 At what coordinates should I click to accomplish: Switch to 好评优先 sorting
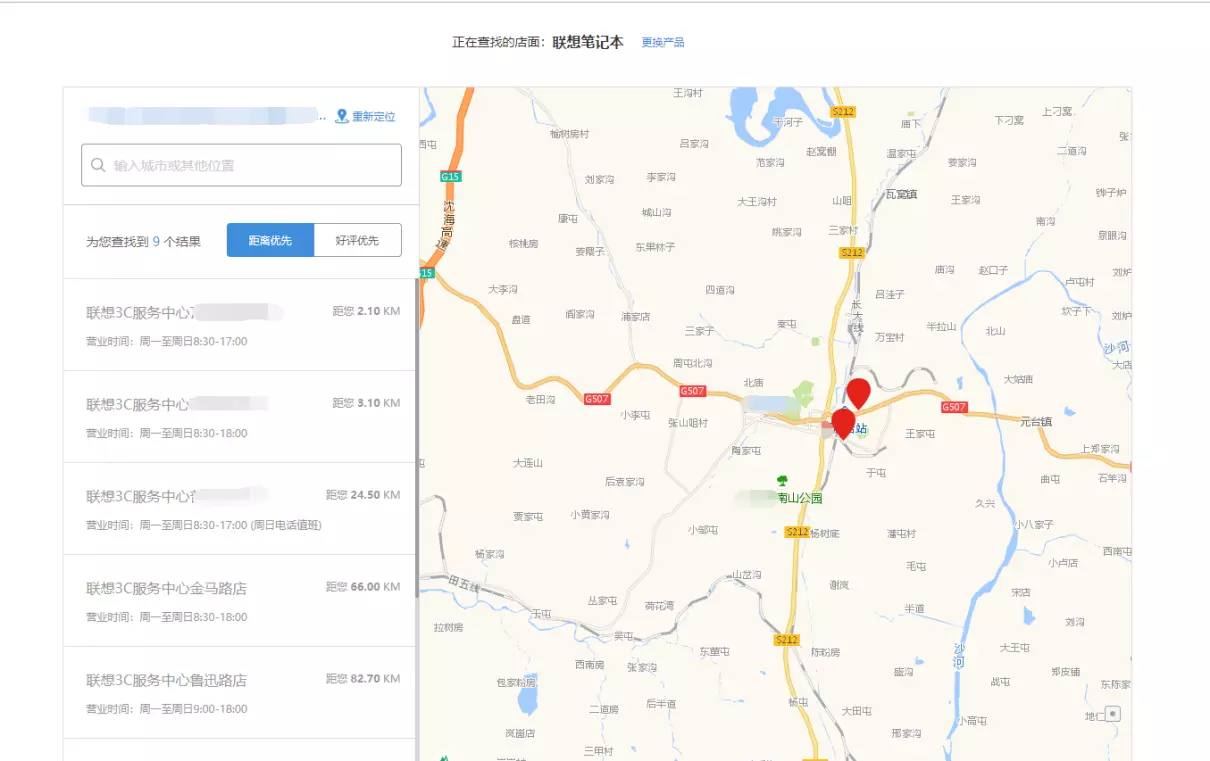point(357,240)
